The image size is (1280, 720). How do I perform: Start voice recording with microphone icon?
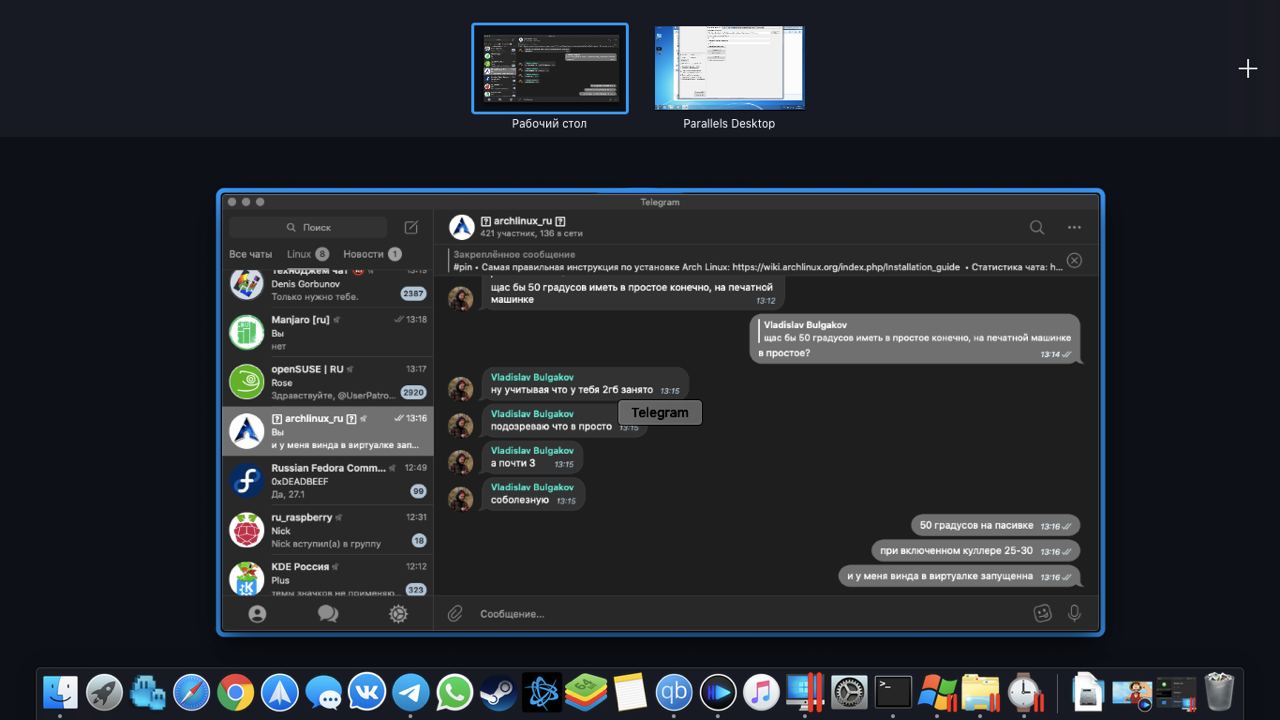(x=1074, y=613)
